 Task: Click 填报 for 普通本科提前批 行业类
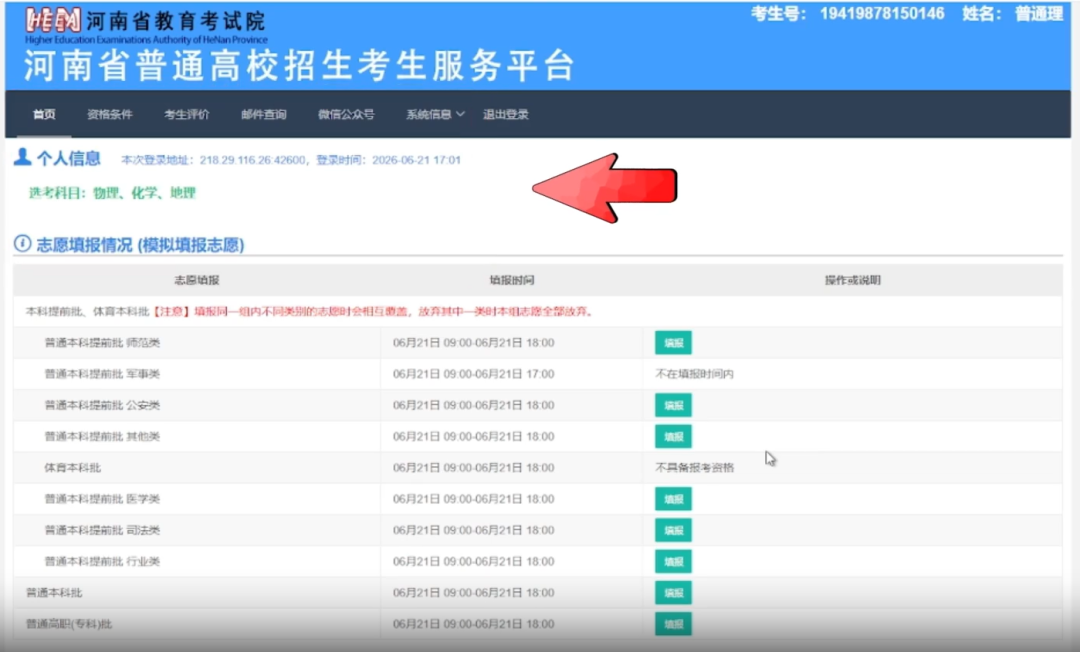pos(673,562)
